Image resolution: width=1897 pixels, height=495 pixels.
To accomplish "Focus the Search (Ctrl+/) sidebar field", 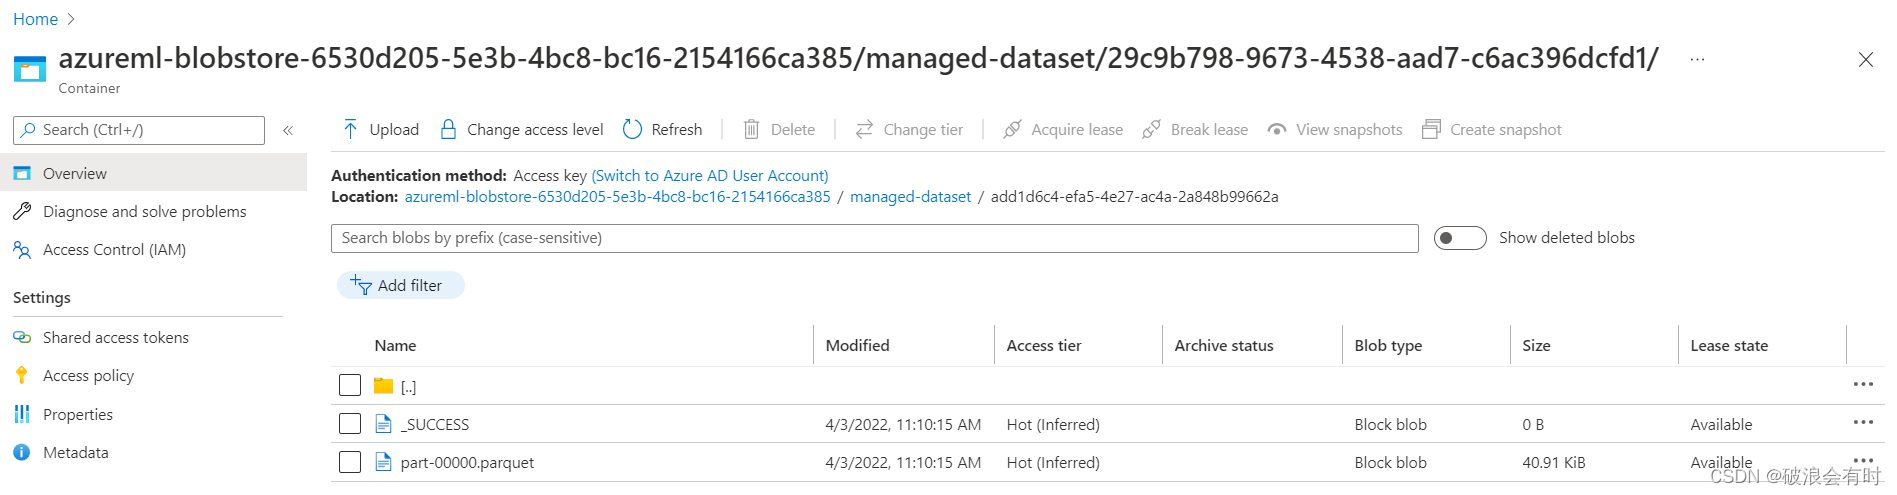I will tap(139, 130).
